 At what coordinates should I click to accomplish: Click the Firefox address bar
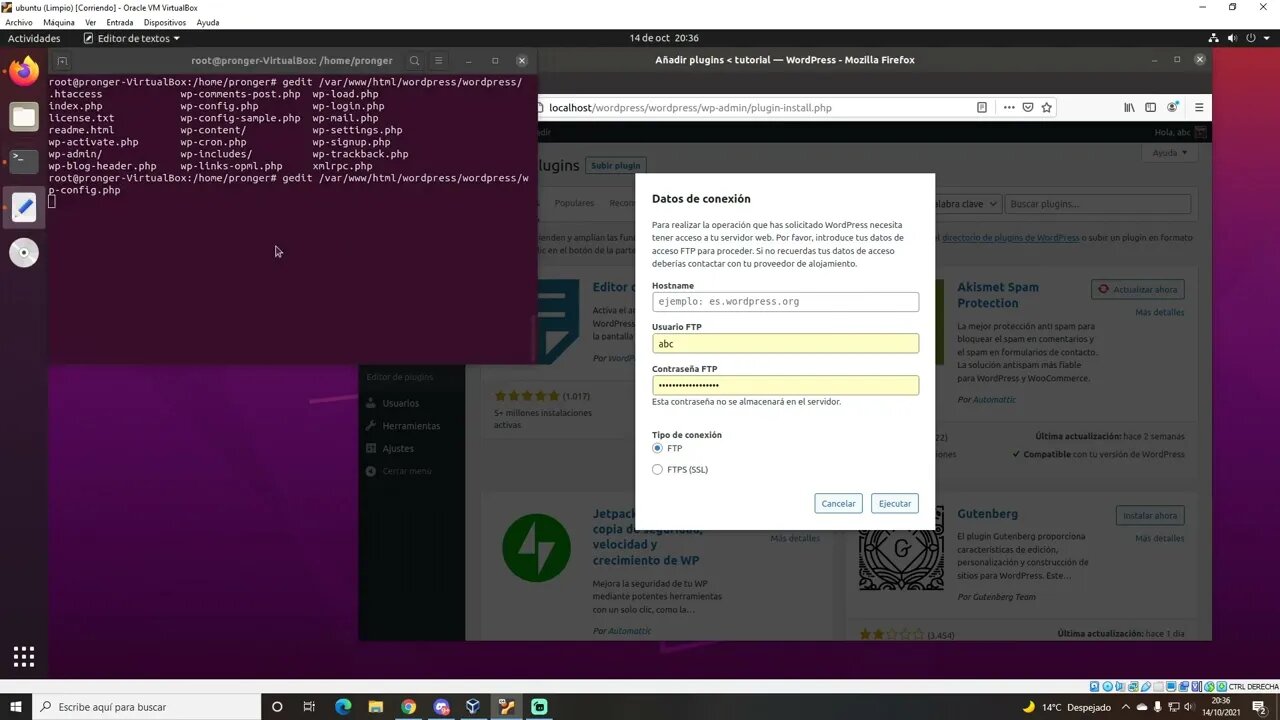760,107
